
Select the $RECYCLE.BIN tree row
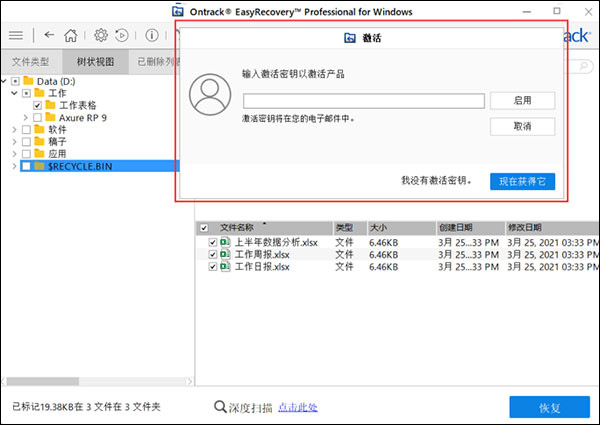pos(99,166)
